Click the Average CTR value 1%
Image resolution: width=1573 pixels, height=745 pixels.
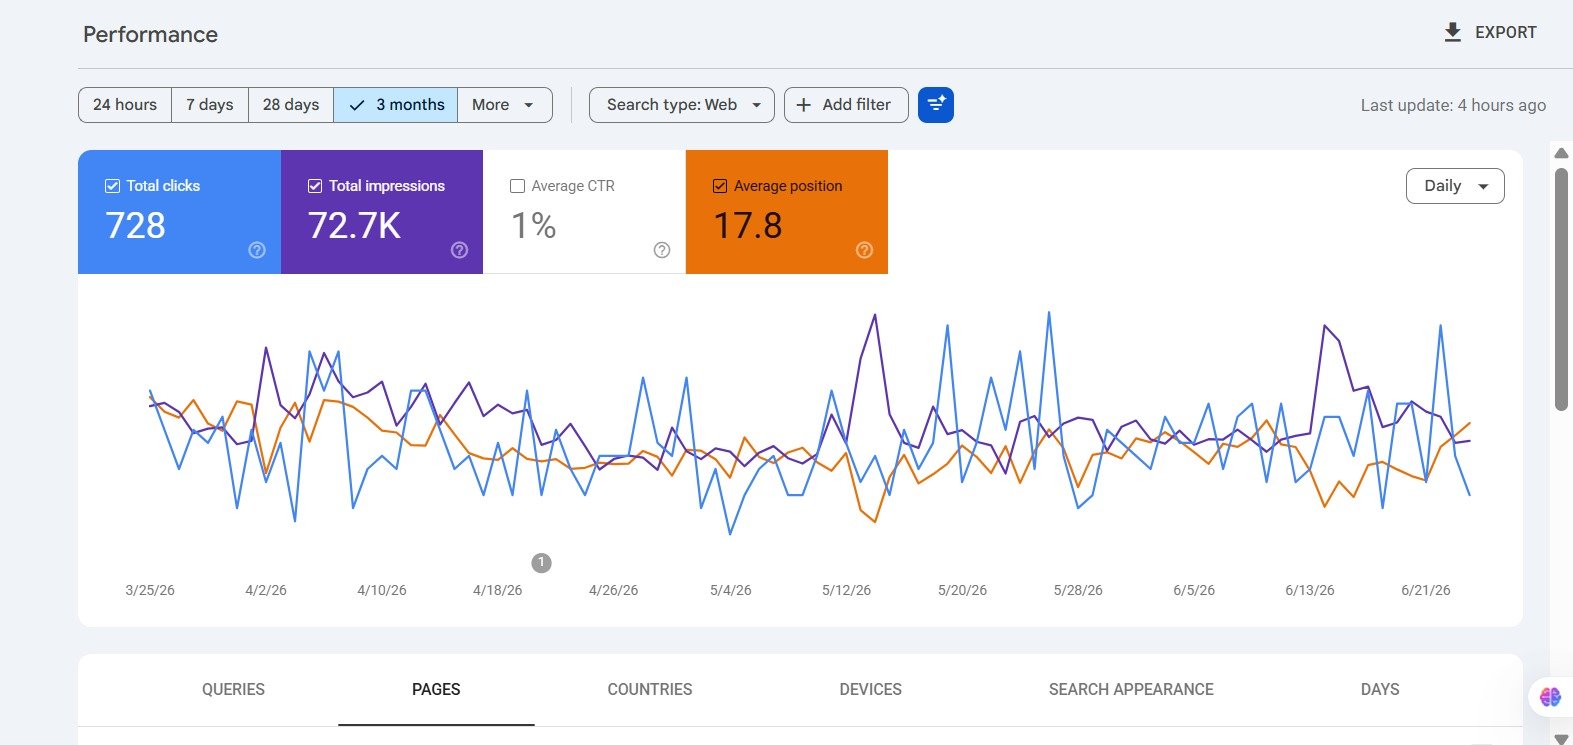534,226
